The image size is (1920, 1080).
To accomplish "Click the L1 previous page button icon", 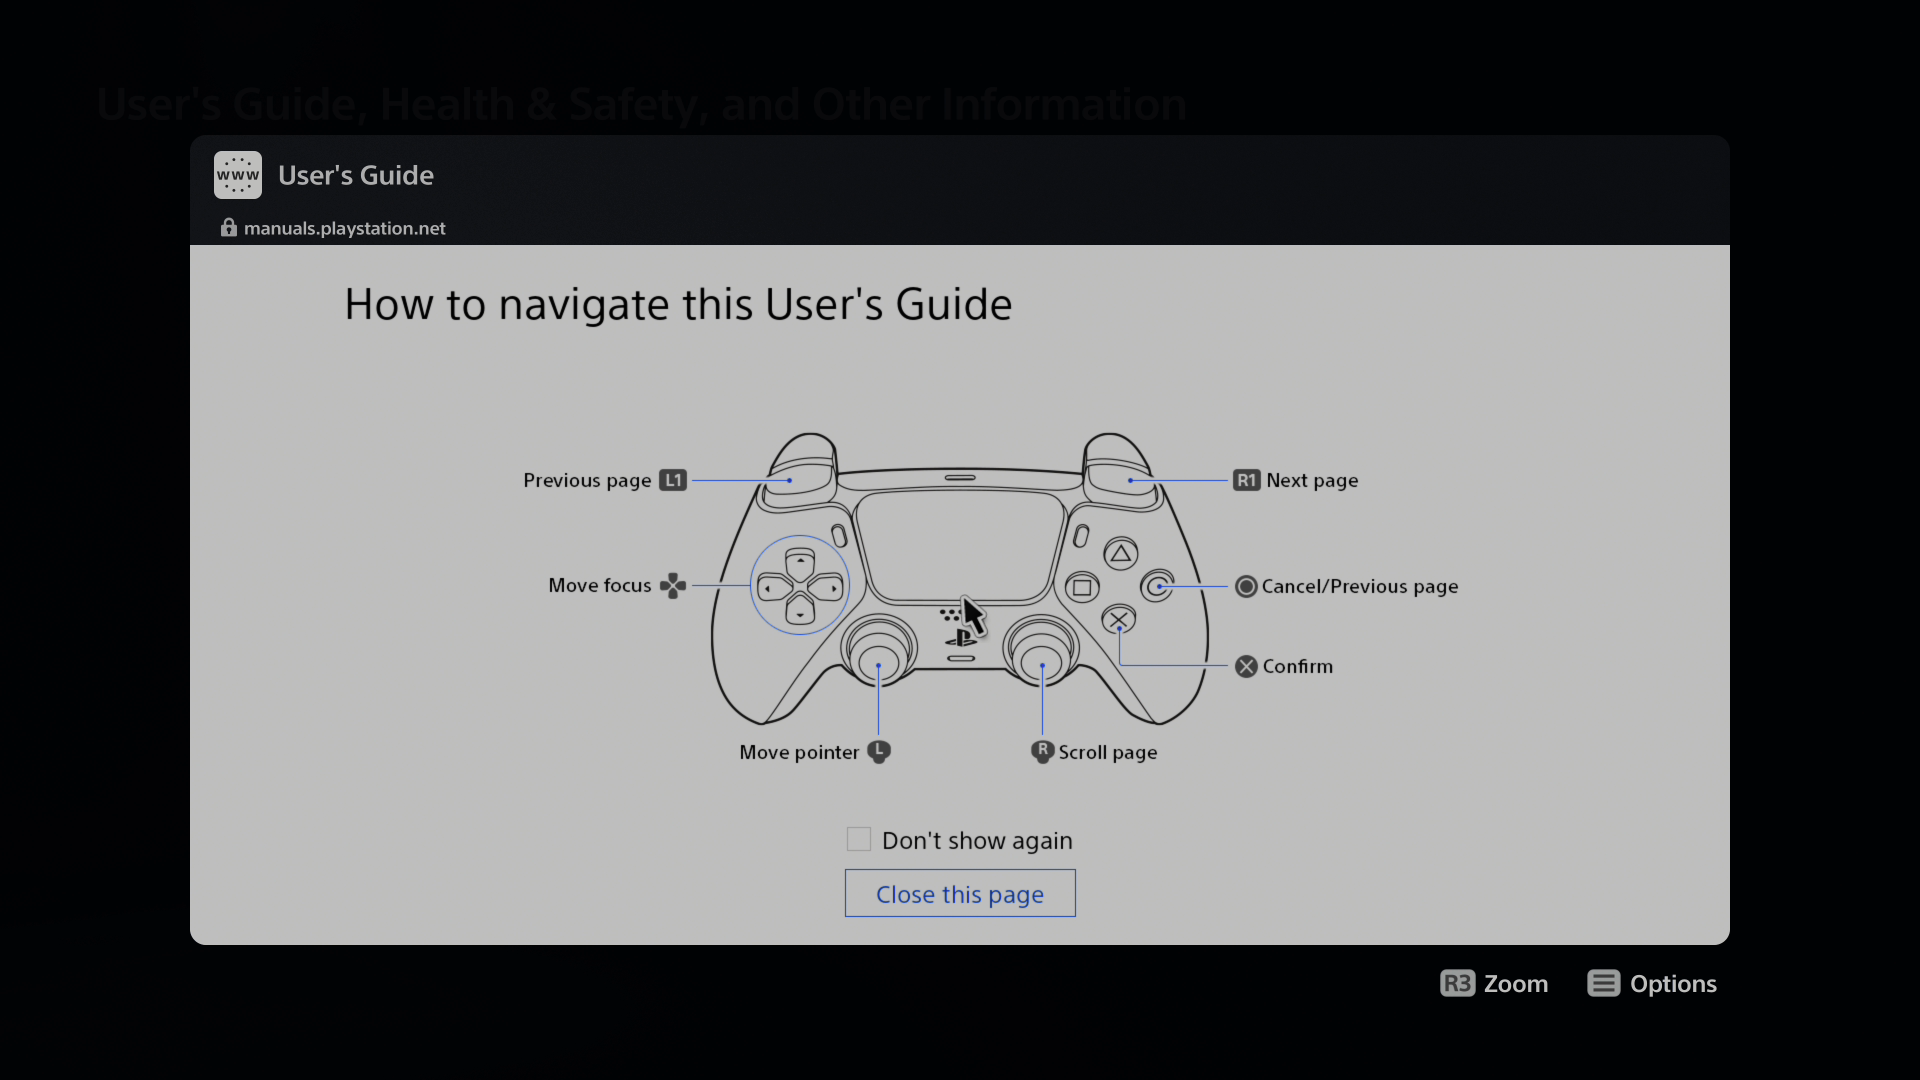I will coord(673,480).
